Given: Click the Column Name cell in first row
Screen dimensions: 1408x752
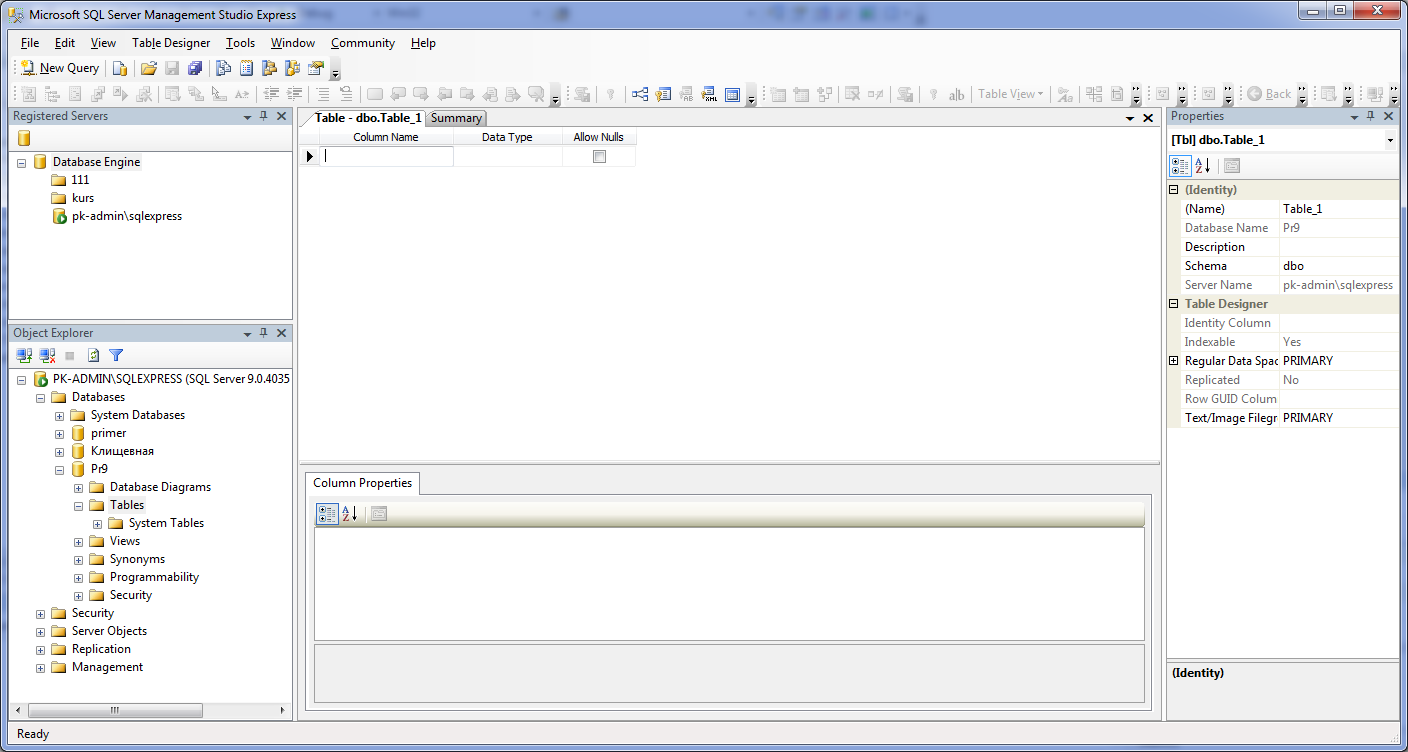Looking at the screenshot, I should click(386, 156).
